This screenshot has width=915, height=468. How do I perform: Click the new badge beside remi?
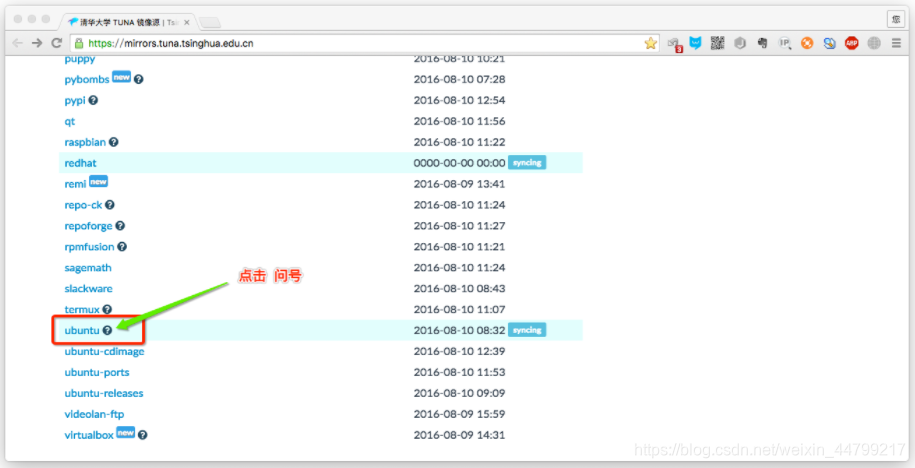point(98,181)
